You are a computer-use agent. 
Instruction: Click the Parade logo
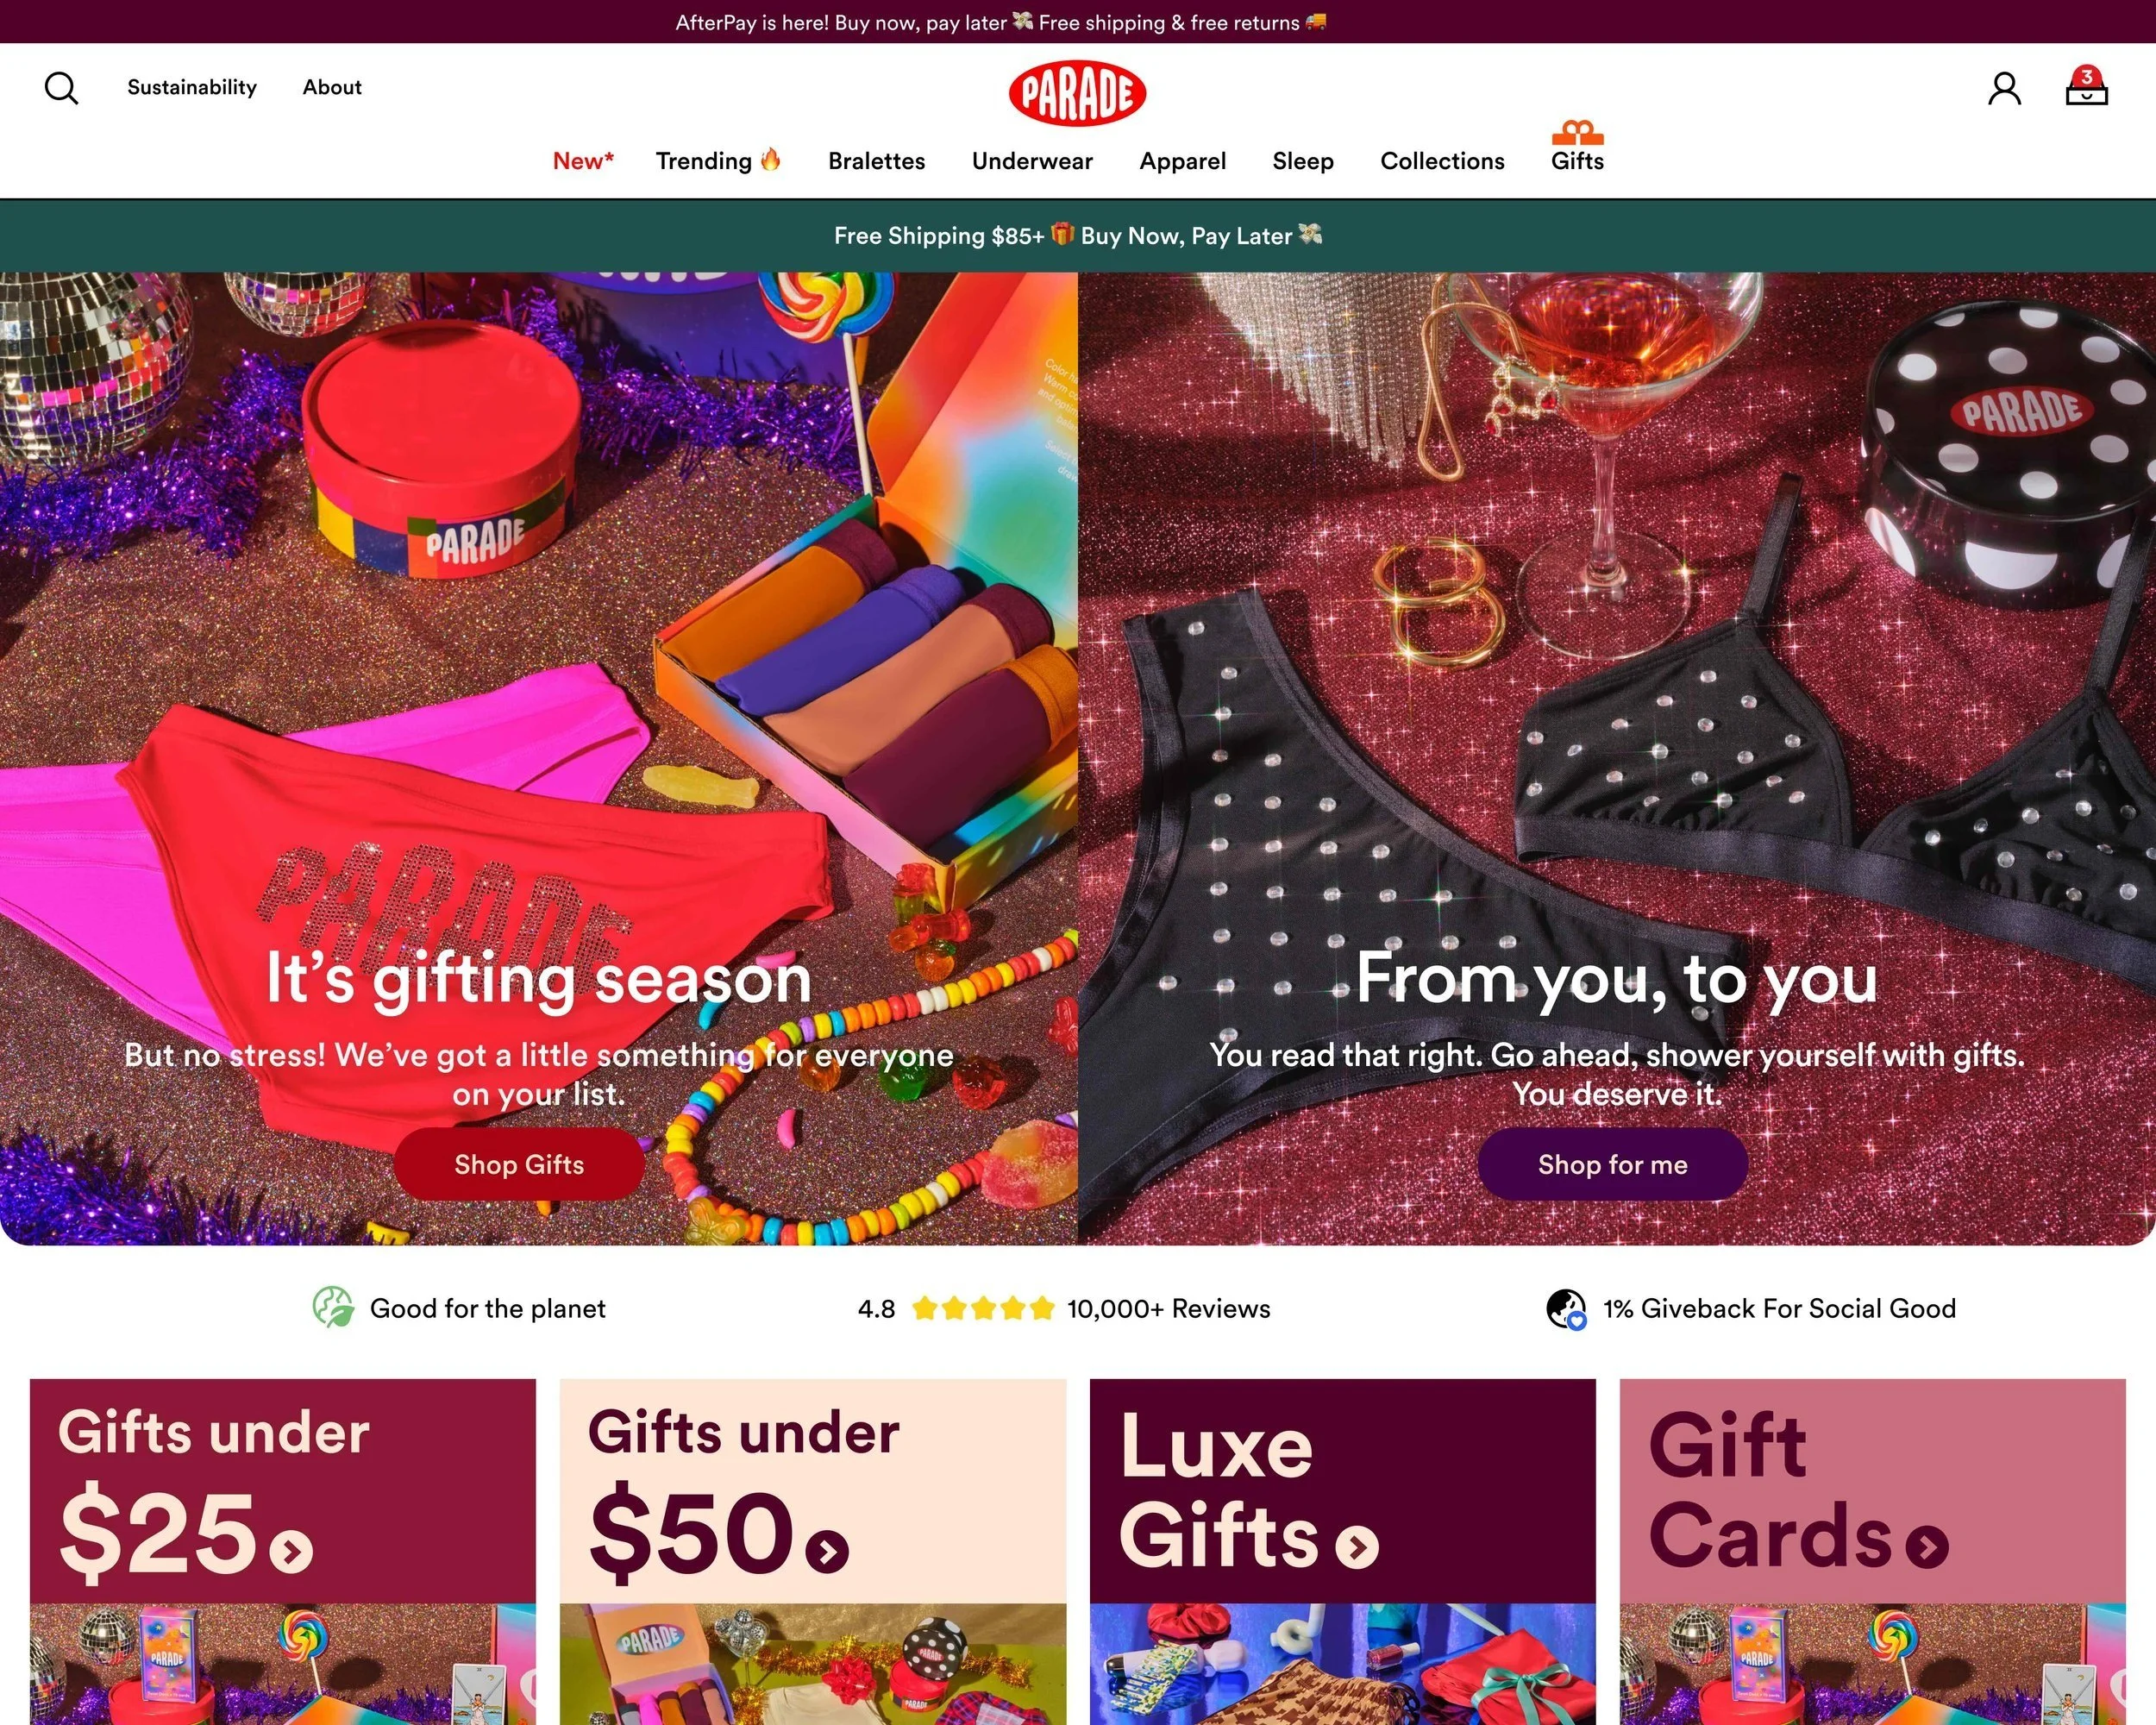click(x=1077, y=94)
